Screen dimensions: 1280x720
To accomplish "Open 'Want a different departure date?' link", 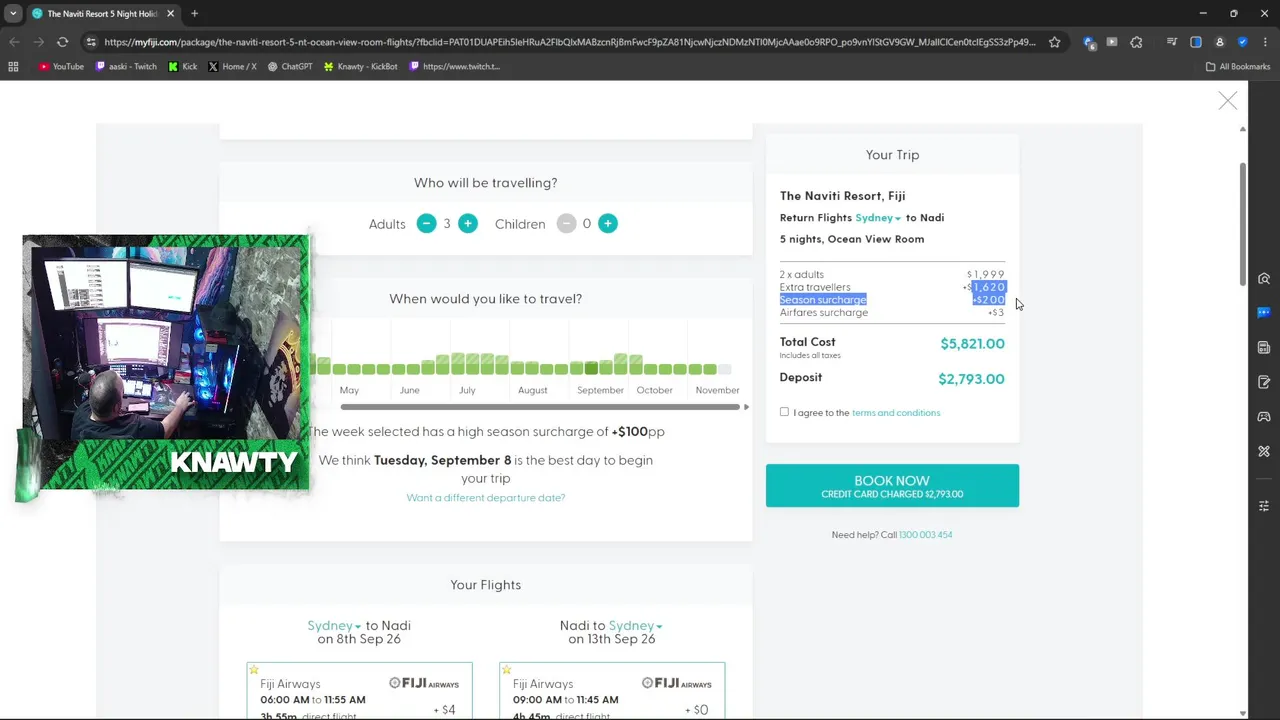I will tap(485, 498).
